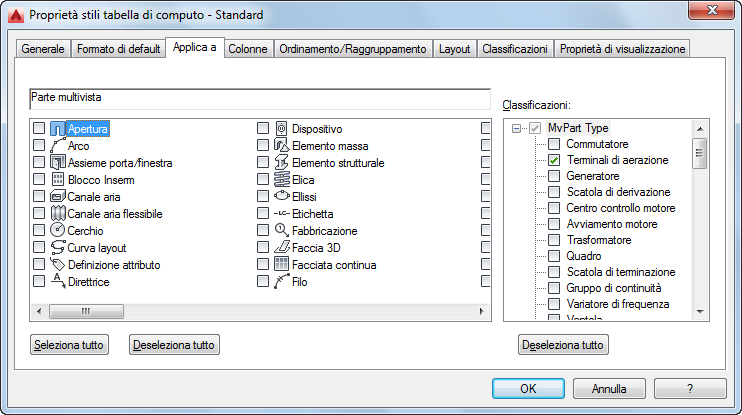Click the Elica helix icon

[x=281, y=180]
